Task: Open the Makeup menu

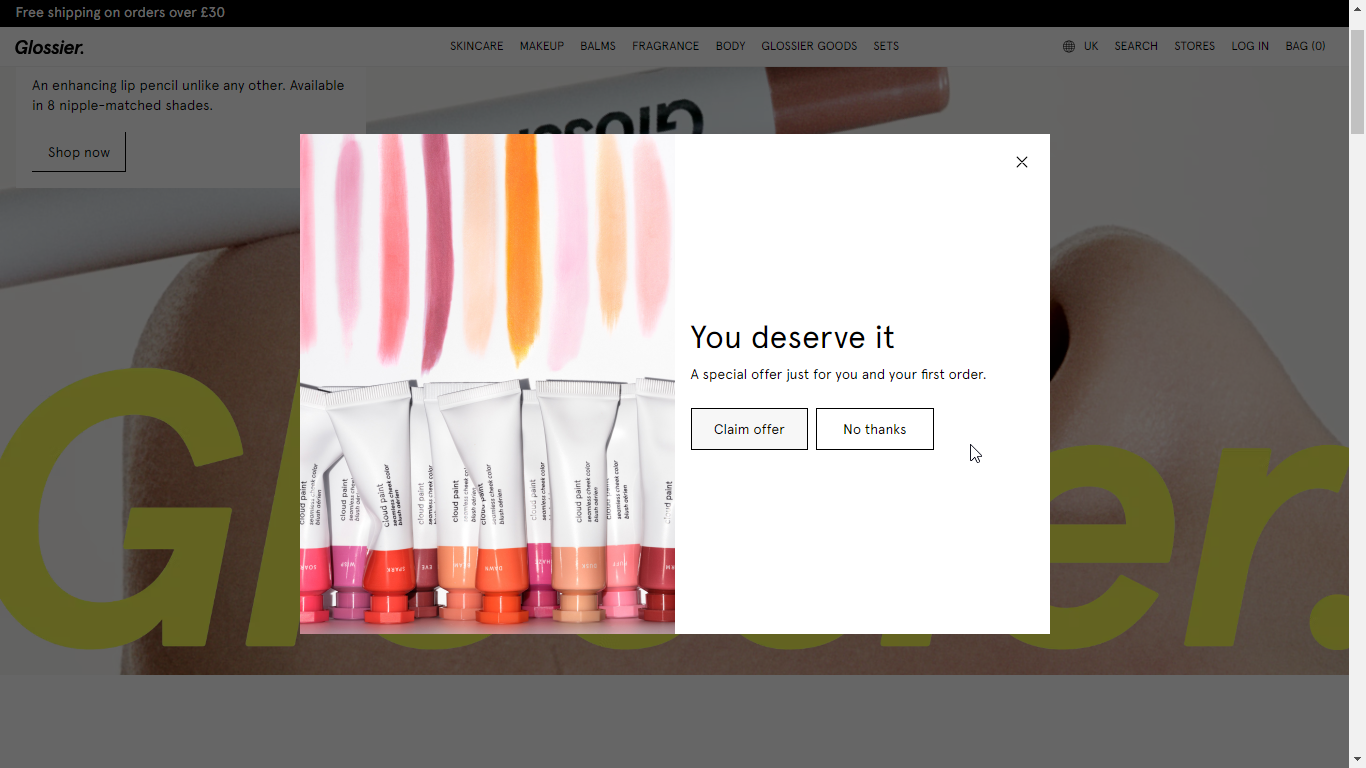Action: click(542, 46)
